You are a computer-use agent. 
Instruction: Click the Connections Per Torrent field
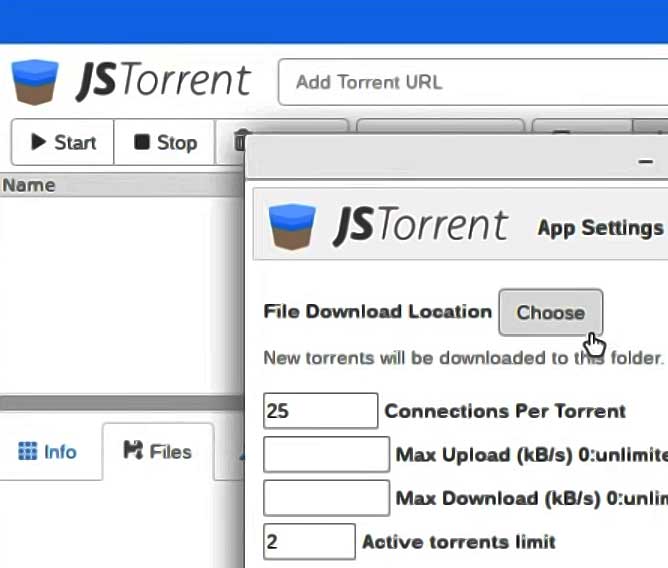(320, 411)
